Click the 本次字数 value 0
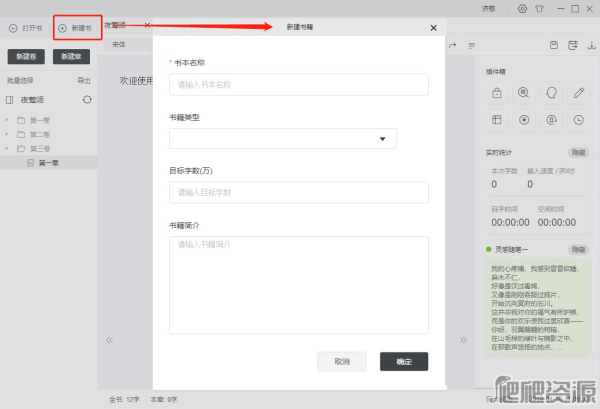600x409 pixels. [494, 184]
